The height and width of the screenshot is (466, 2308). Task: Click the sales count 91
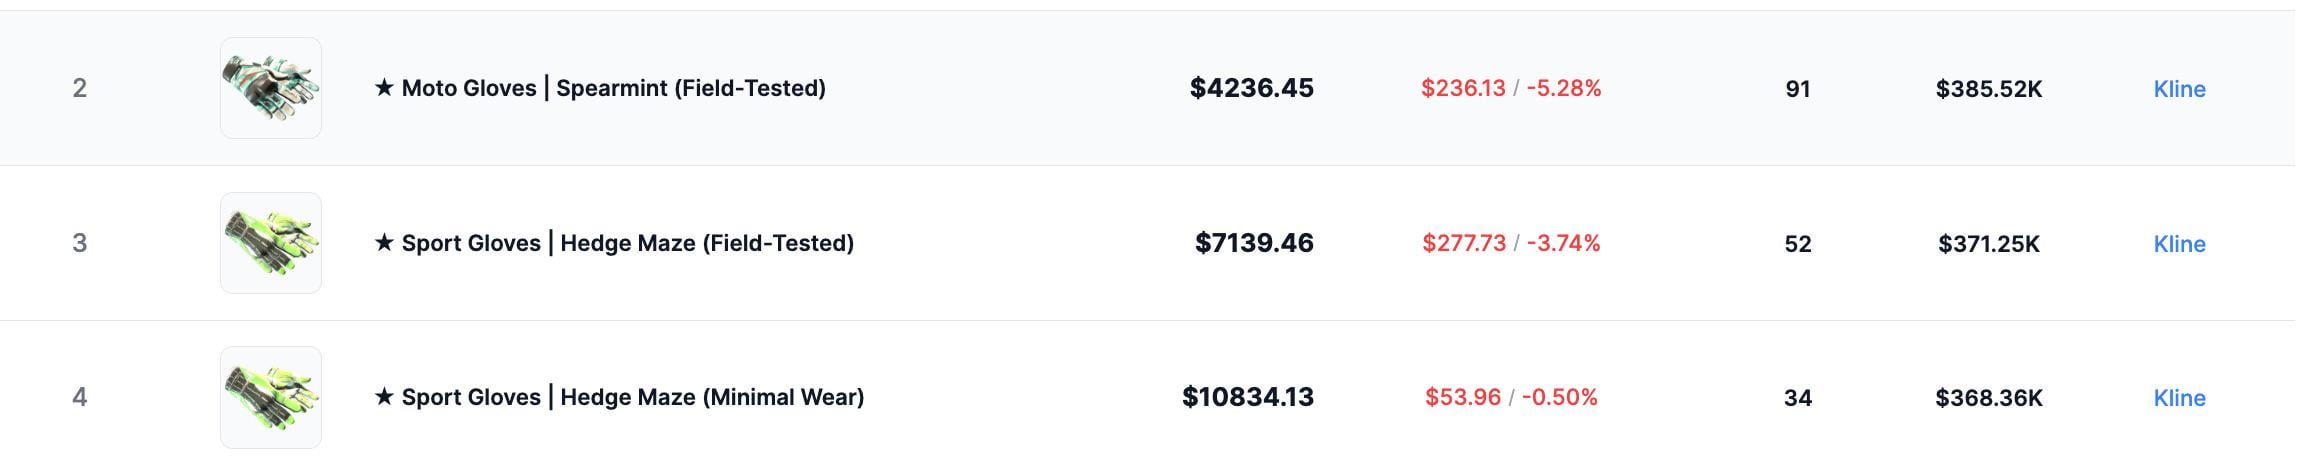1797,89
